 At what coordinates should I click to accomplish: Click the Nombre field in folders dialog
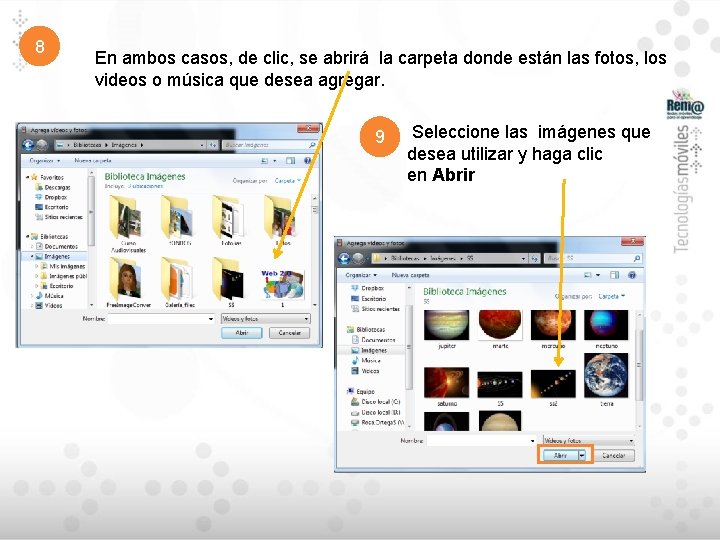pos(161,319)
